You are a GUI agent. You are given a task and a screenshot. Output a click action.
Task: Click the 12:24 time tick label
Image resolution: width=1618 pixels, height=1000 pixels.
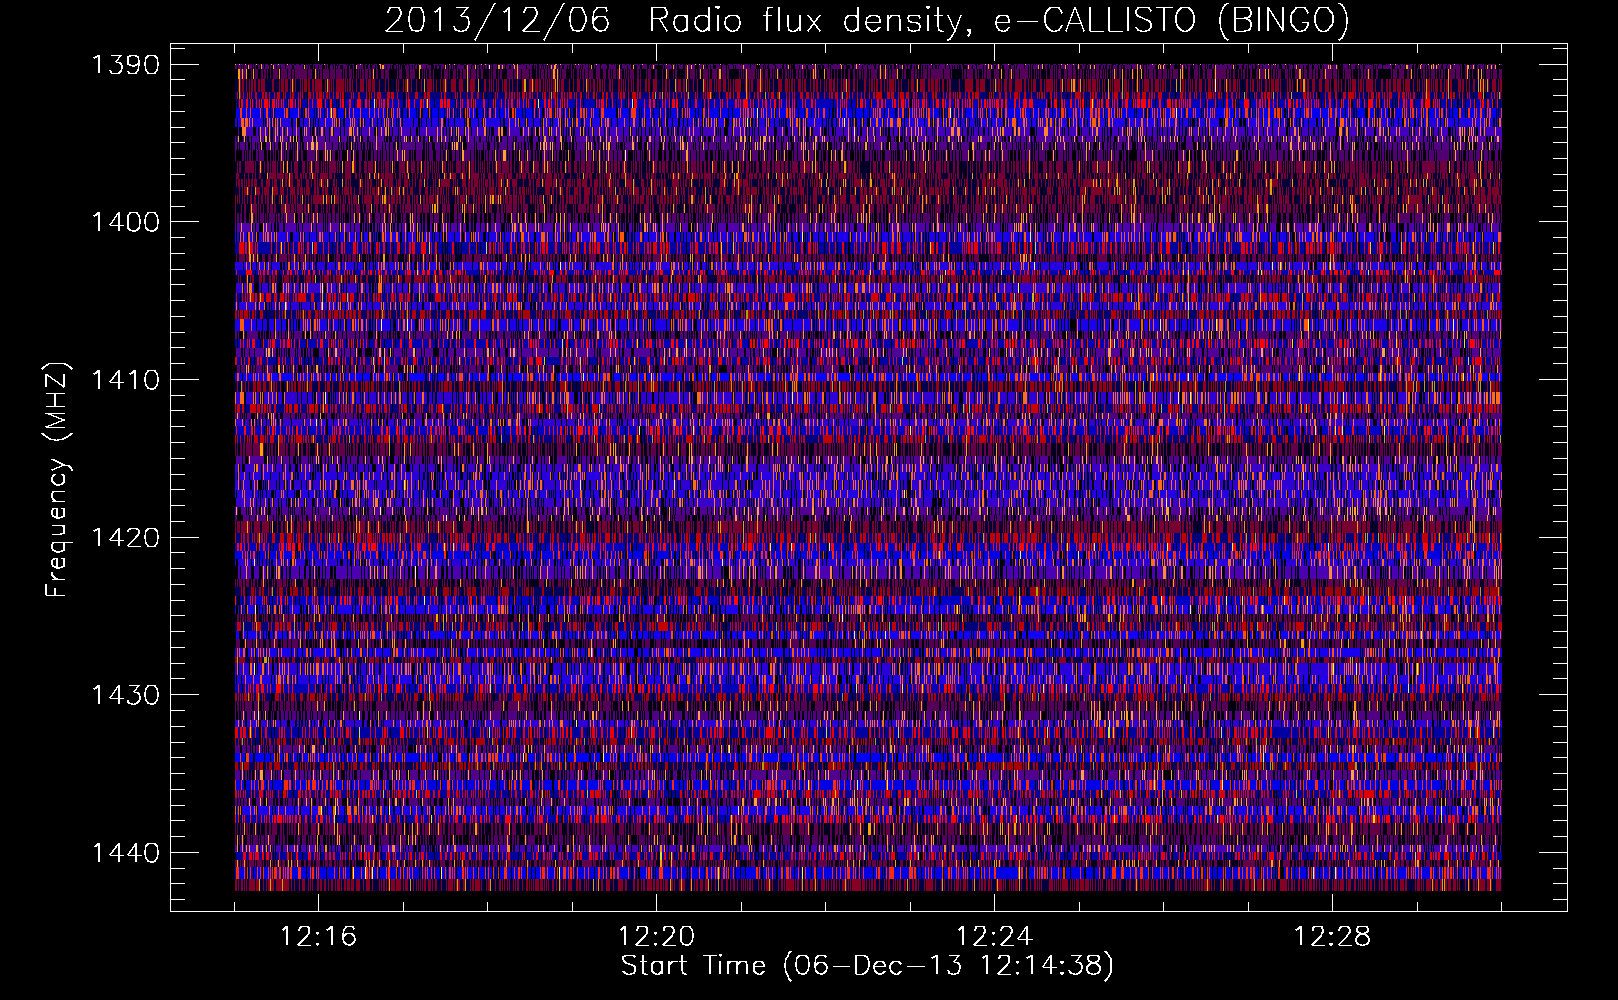[994, 937]
